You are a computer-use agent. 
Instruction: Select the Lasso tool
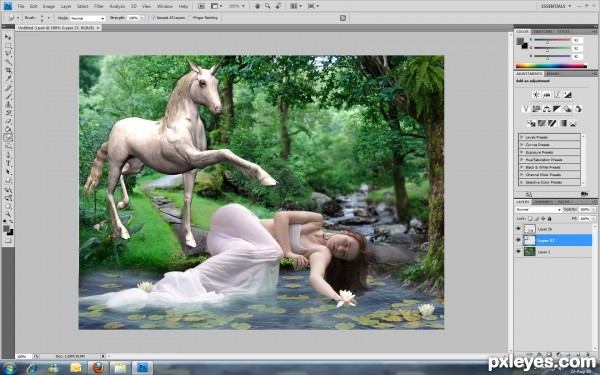coord(8,54)
